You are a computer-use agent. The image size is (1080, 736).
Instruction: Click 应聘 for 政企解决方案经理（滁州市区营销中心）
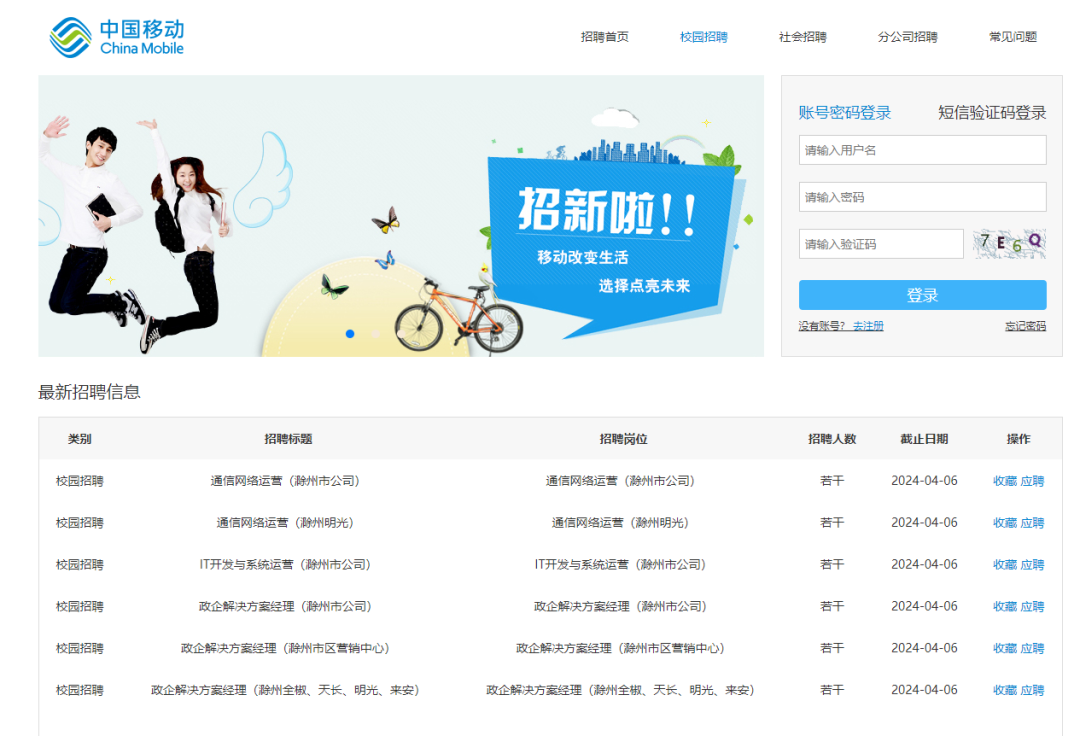coord(1032,649)
